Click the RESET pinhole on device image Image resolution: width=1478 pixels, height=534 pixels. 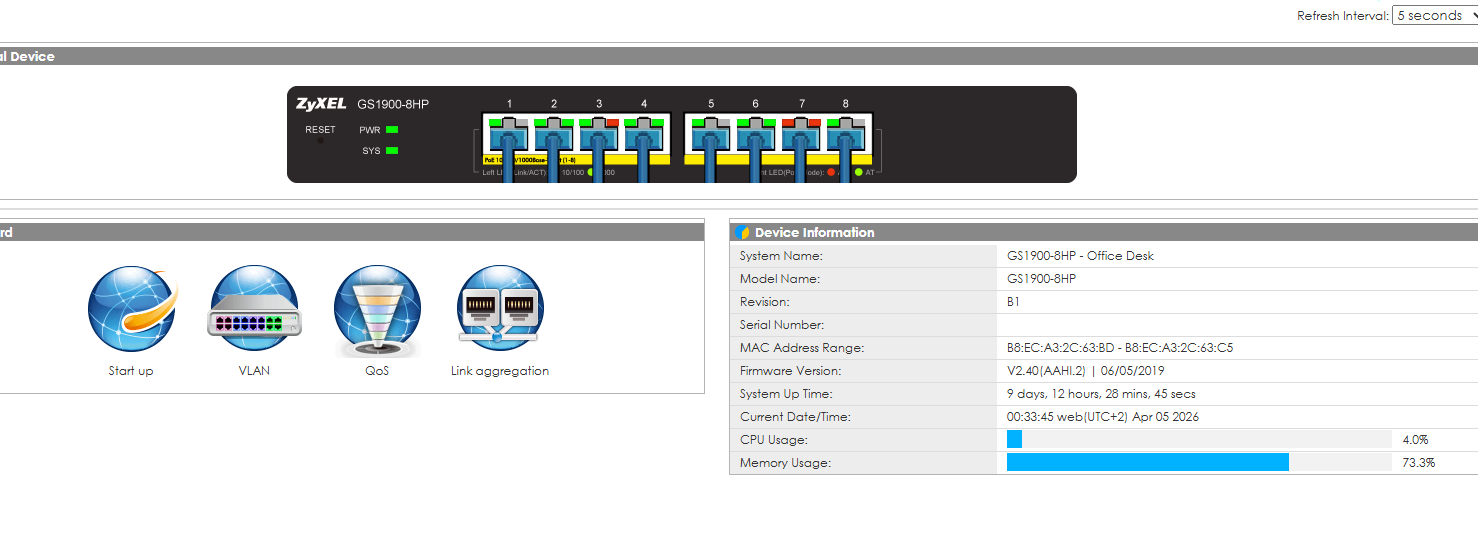(x=320, y=141)
